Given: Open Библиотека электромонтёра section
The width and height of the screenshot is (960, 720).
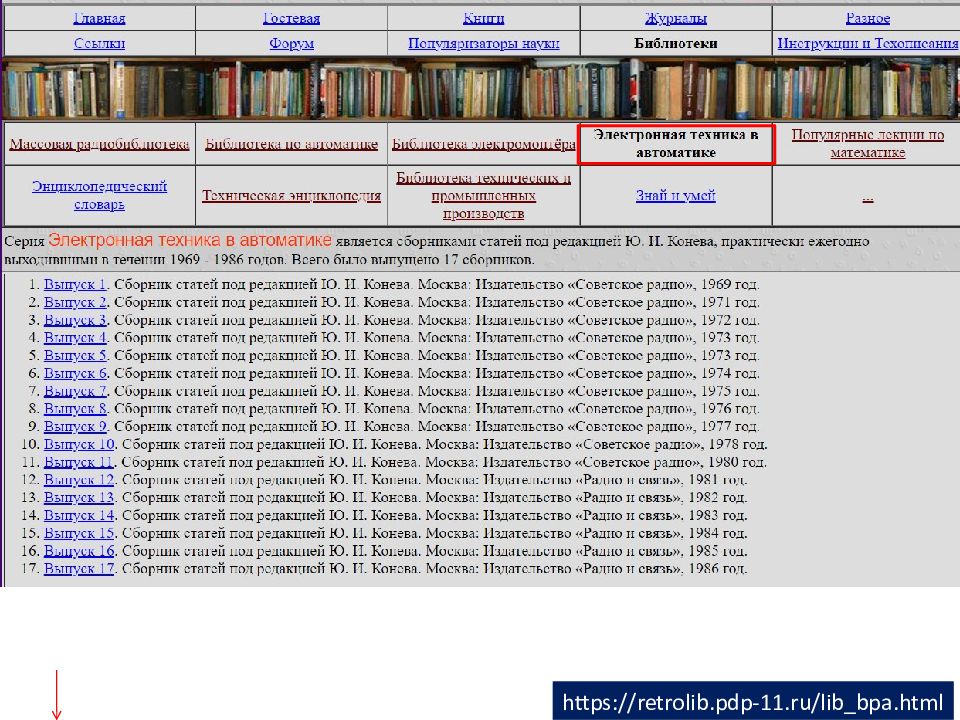Looking at the screenshot, I should [483, 145].
